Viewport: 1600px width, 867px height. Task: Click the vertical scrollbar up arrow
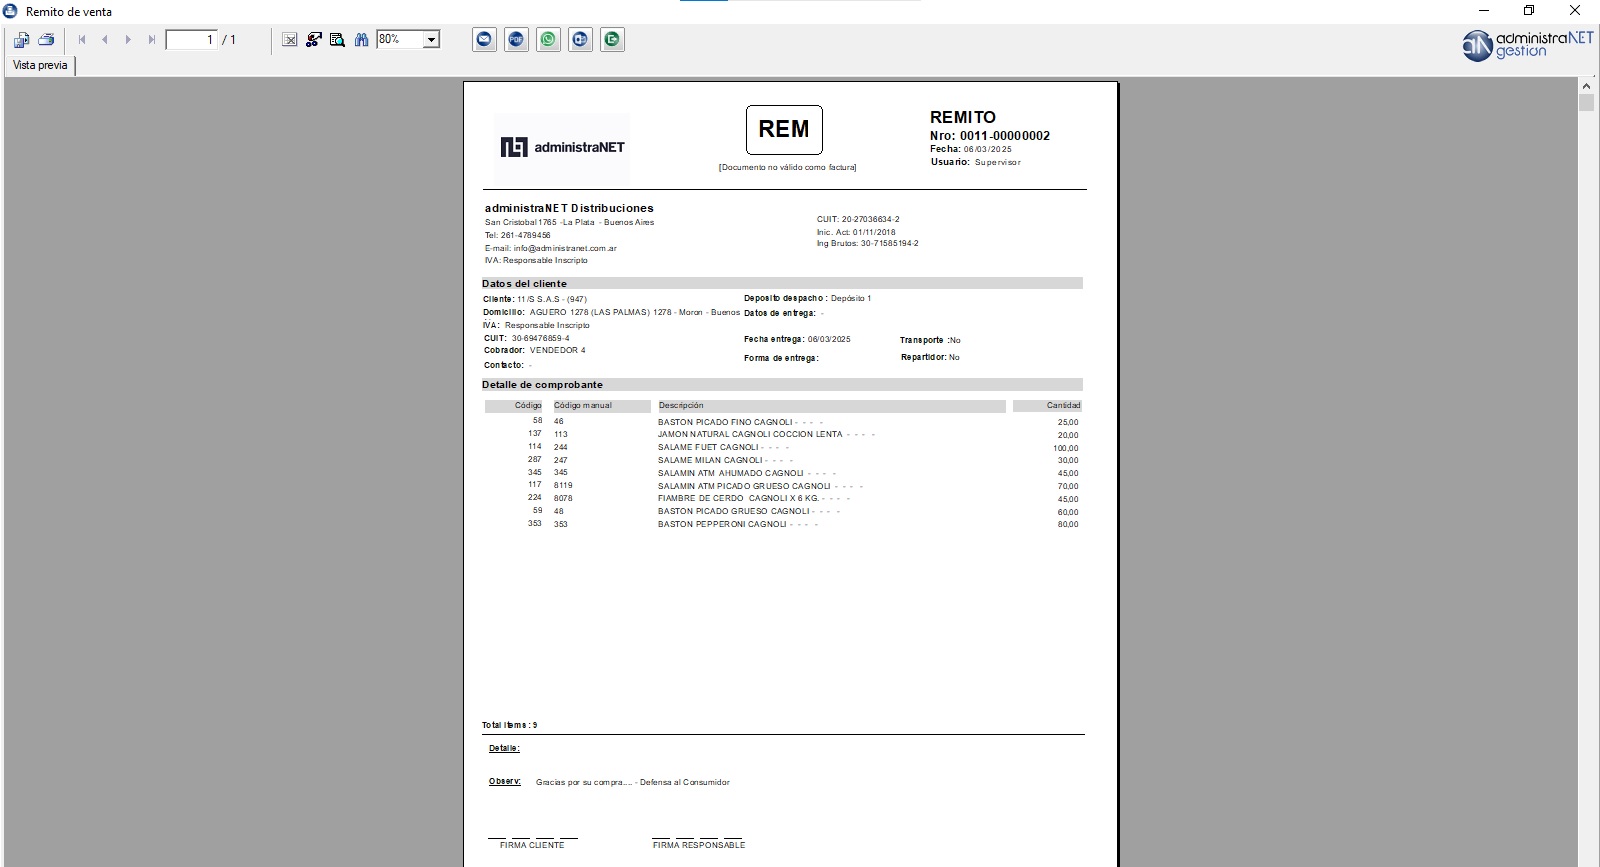coord(1586,86)
